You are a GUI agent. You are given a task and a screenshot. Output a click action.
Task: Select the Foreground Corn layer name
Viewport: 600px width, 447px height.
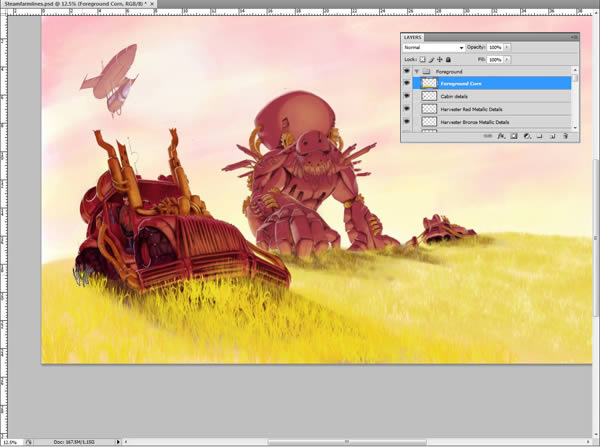coord(461,83)
